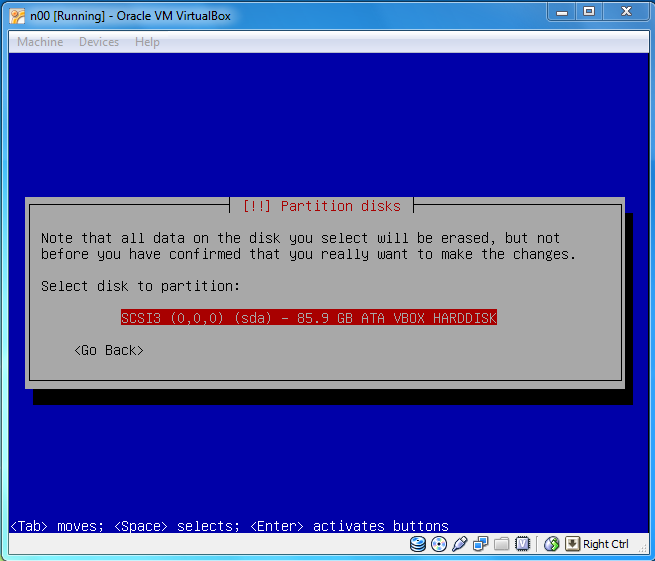The width and height of the screenshot is (655, 561).
Task: Close the n00 VirtualBox window
Action: [x=626, y=12]
